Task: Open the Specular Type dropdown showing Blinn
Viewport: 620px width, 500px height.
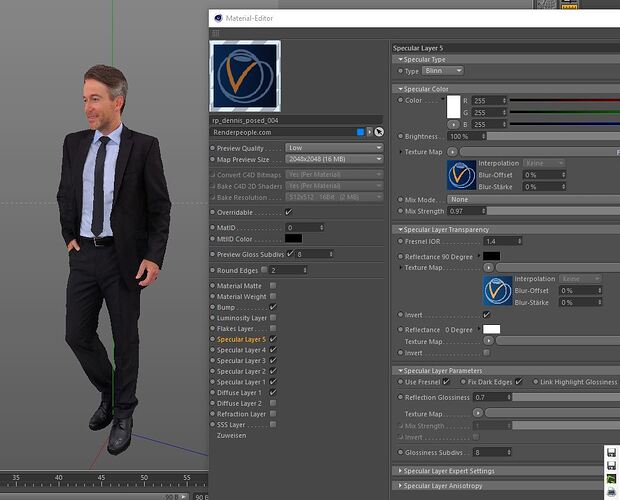Action: click(x=443, y=71)
